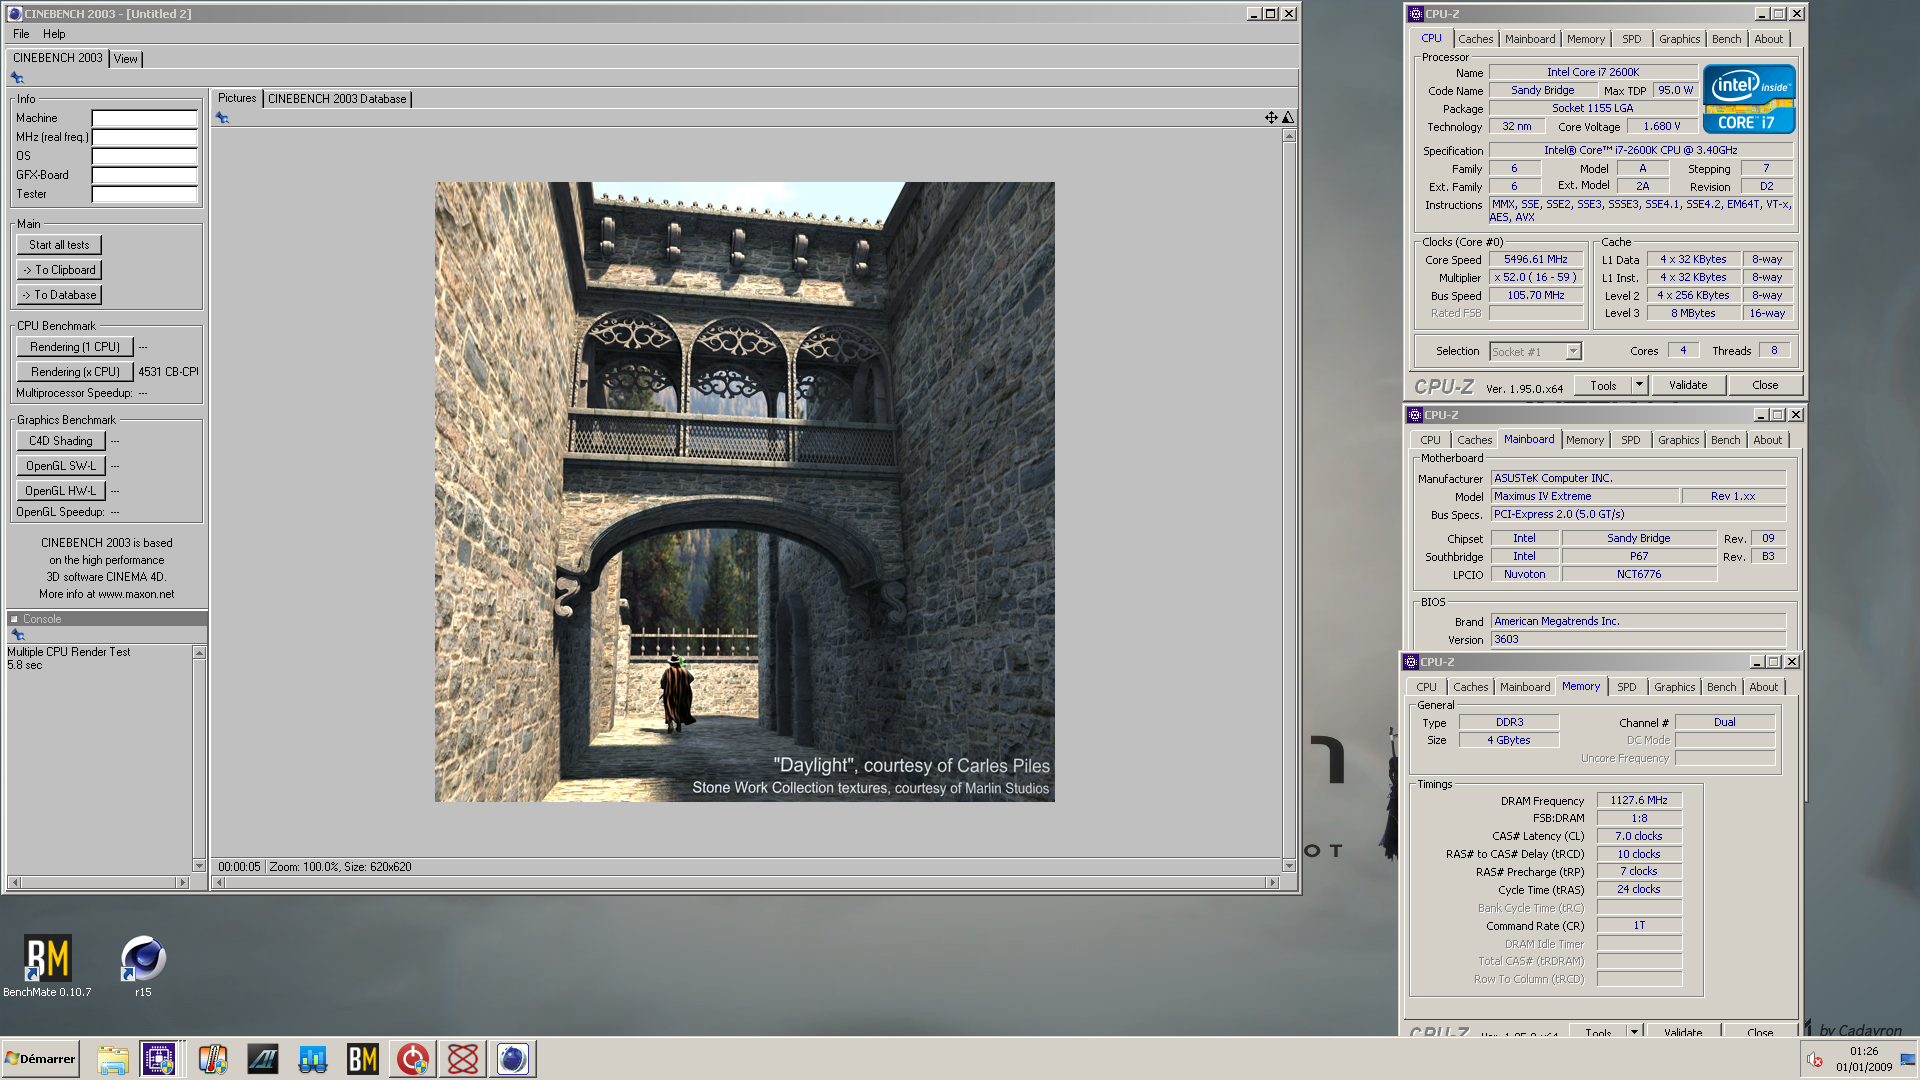The image size is (1920, 1080).
Task: Open SPD tab in top CPU-Z window
Action: pyautogui.click(x=1631, y=39)
